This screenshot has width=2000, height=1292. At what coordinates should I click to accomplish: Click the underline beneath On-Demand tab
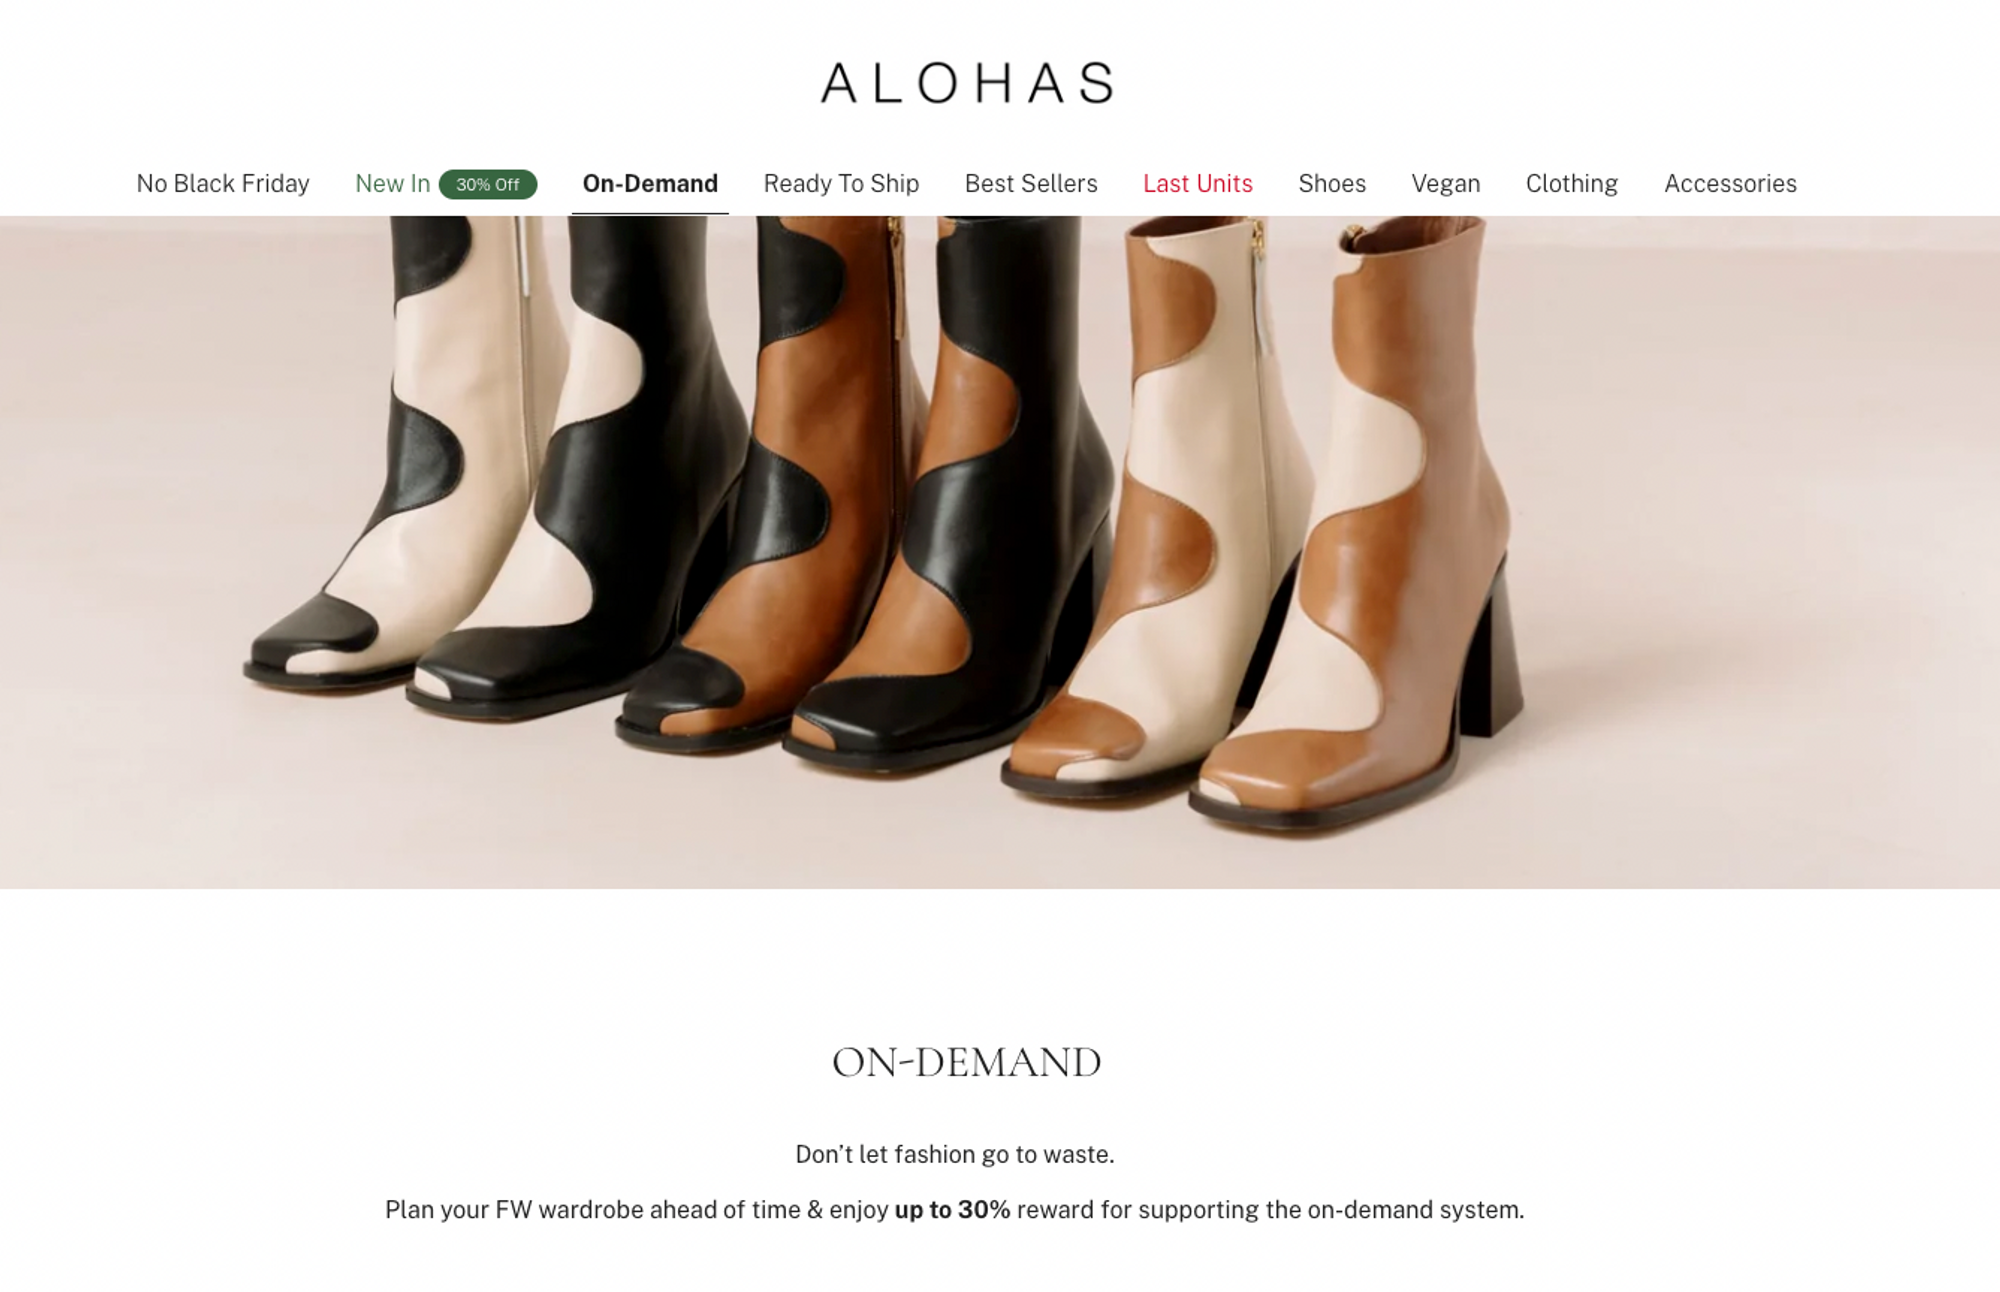point(650,213)
